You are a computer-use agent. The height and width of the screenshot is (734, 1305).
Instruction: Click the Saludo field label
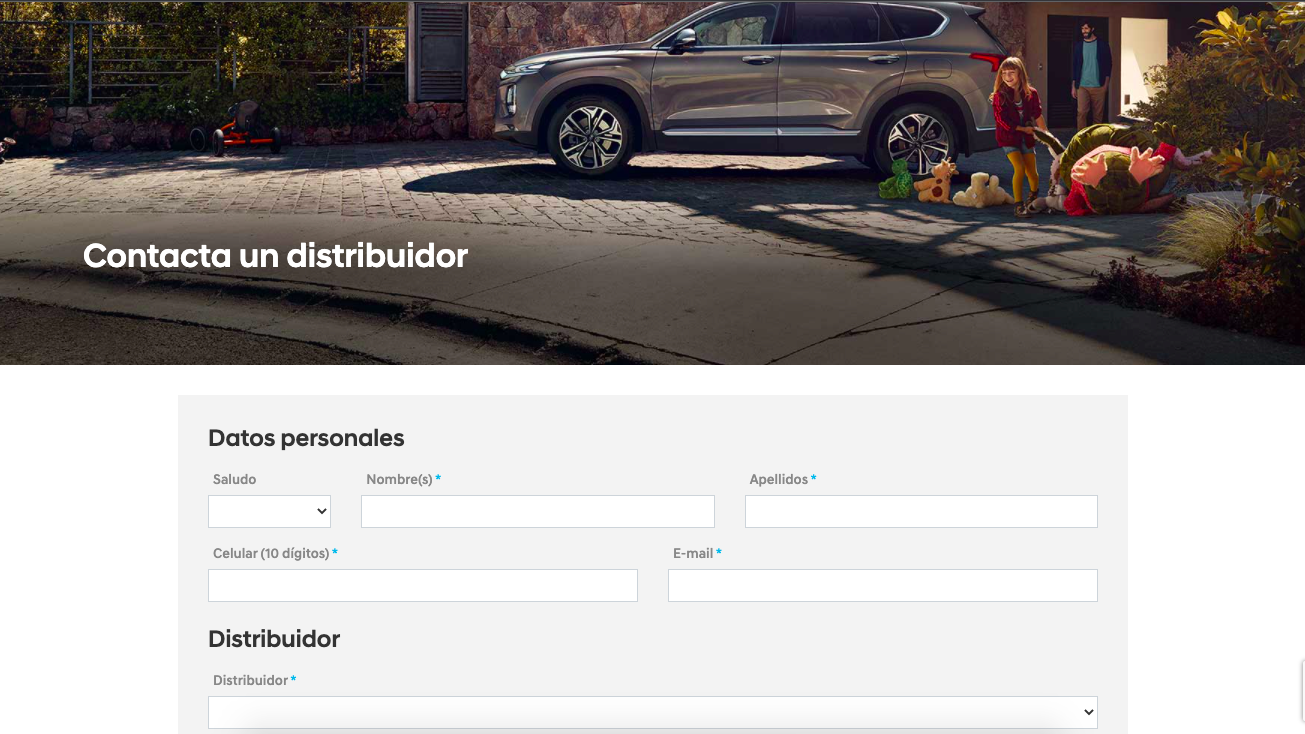pyautogui.click(x=234, y=479)
